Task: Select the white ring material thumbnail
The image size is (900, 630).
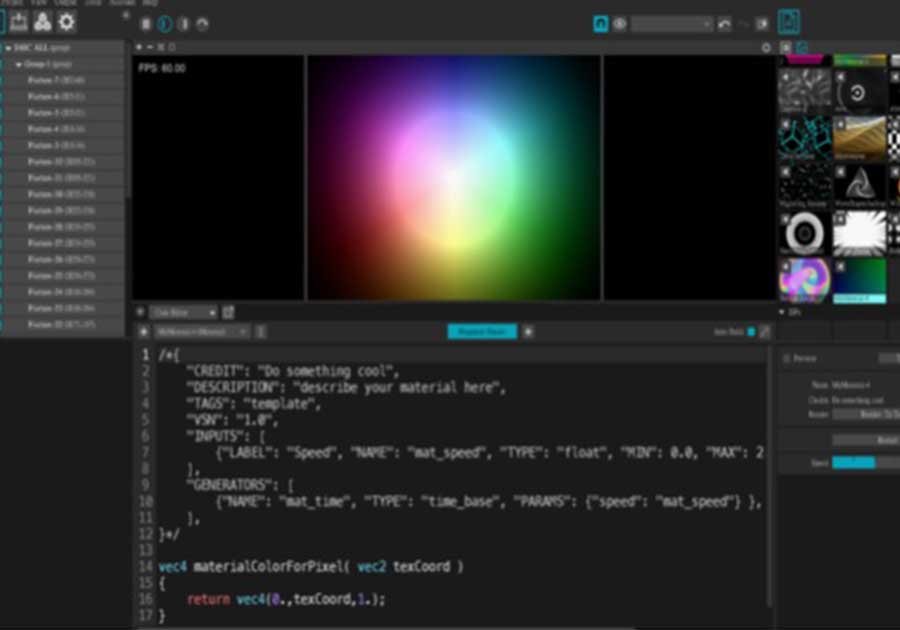Action: click(x=805, y=233)
